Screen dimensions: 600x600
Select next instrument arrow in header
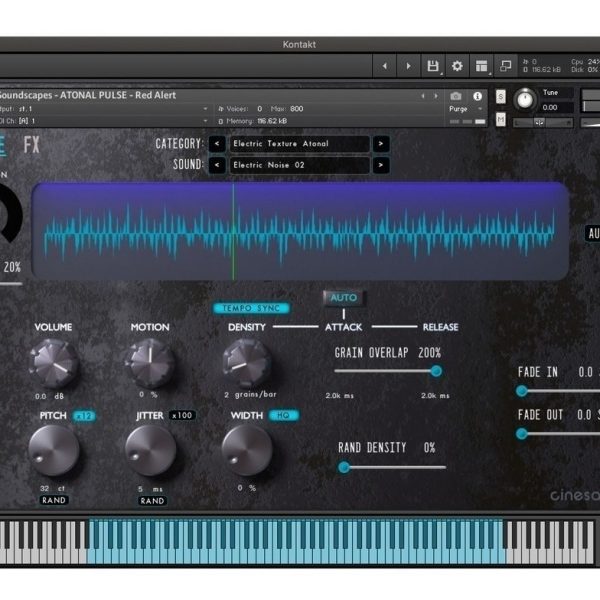436,96
